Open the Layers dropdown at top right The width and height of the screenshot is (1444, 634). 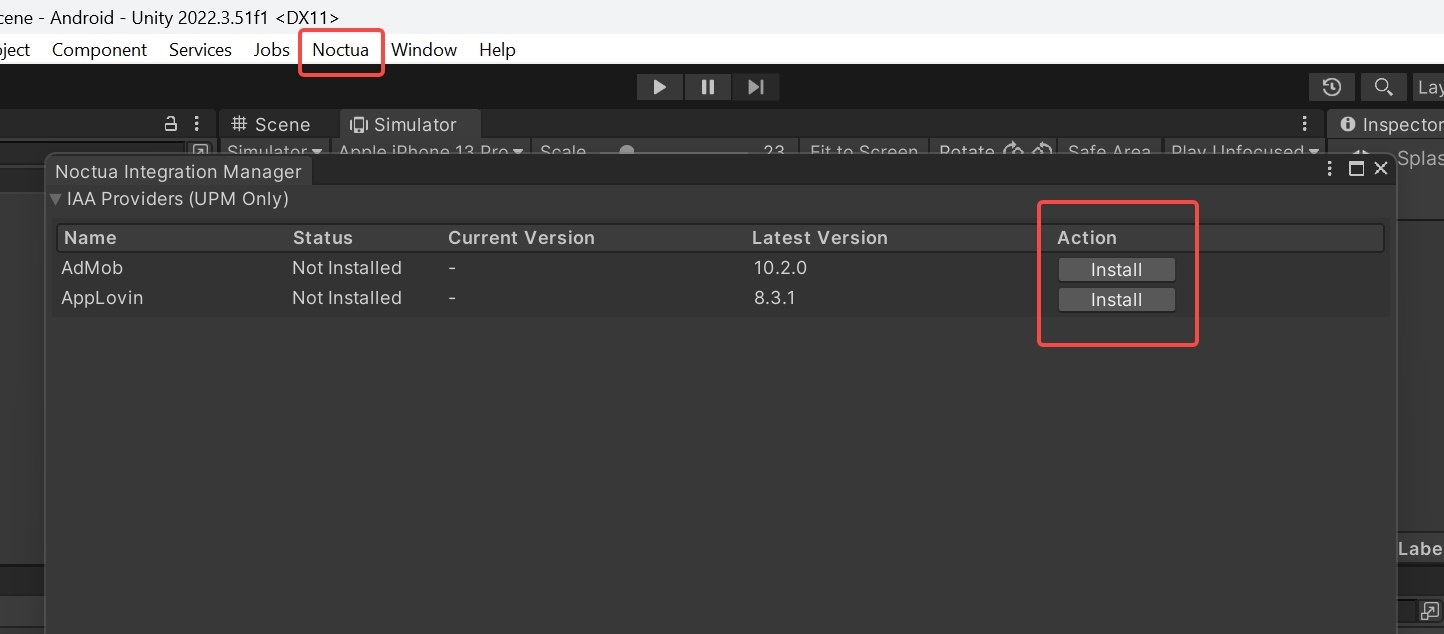(1430, 87)
